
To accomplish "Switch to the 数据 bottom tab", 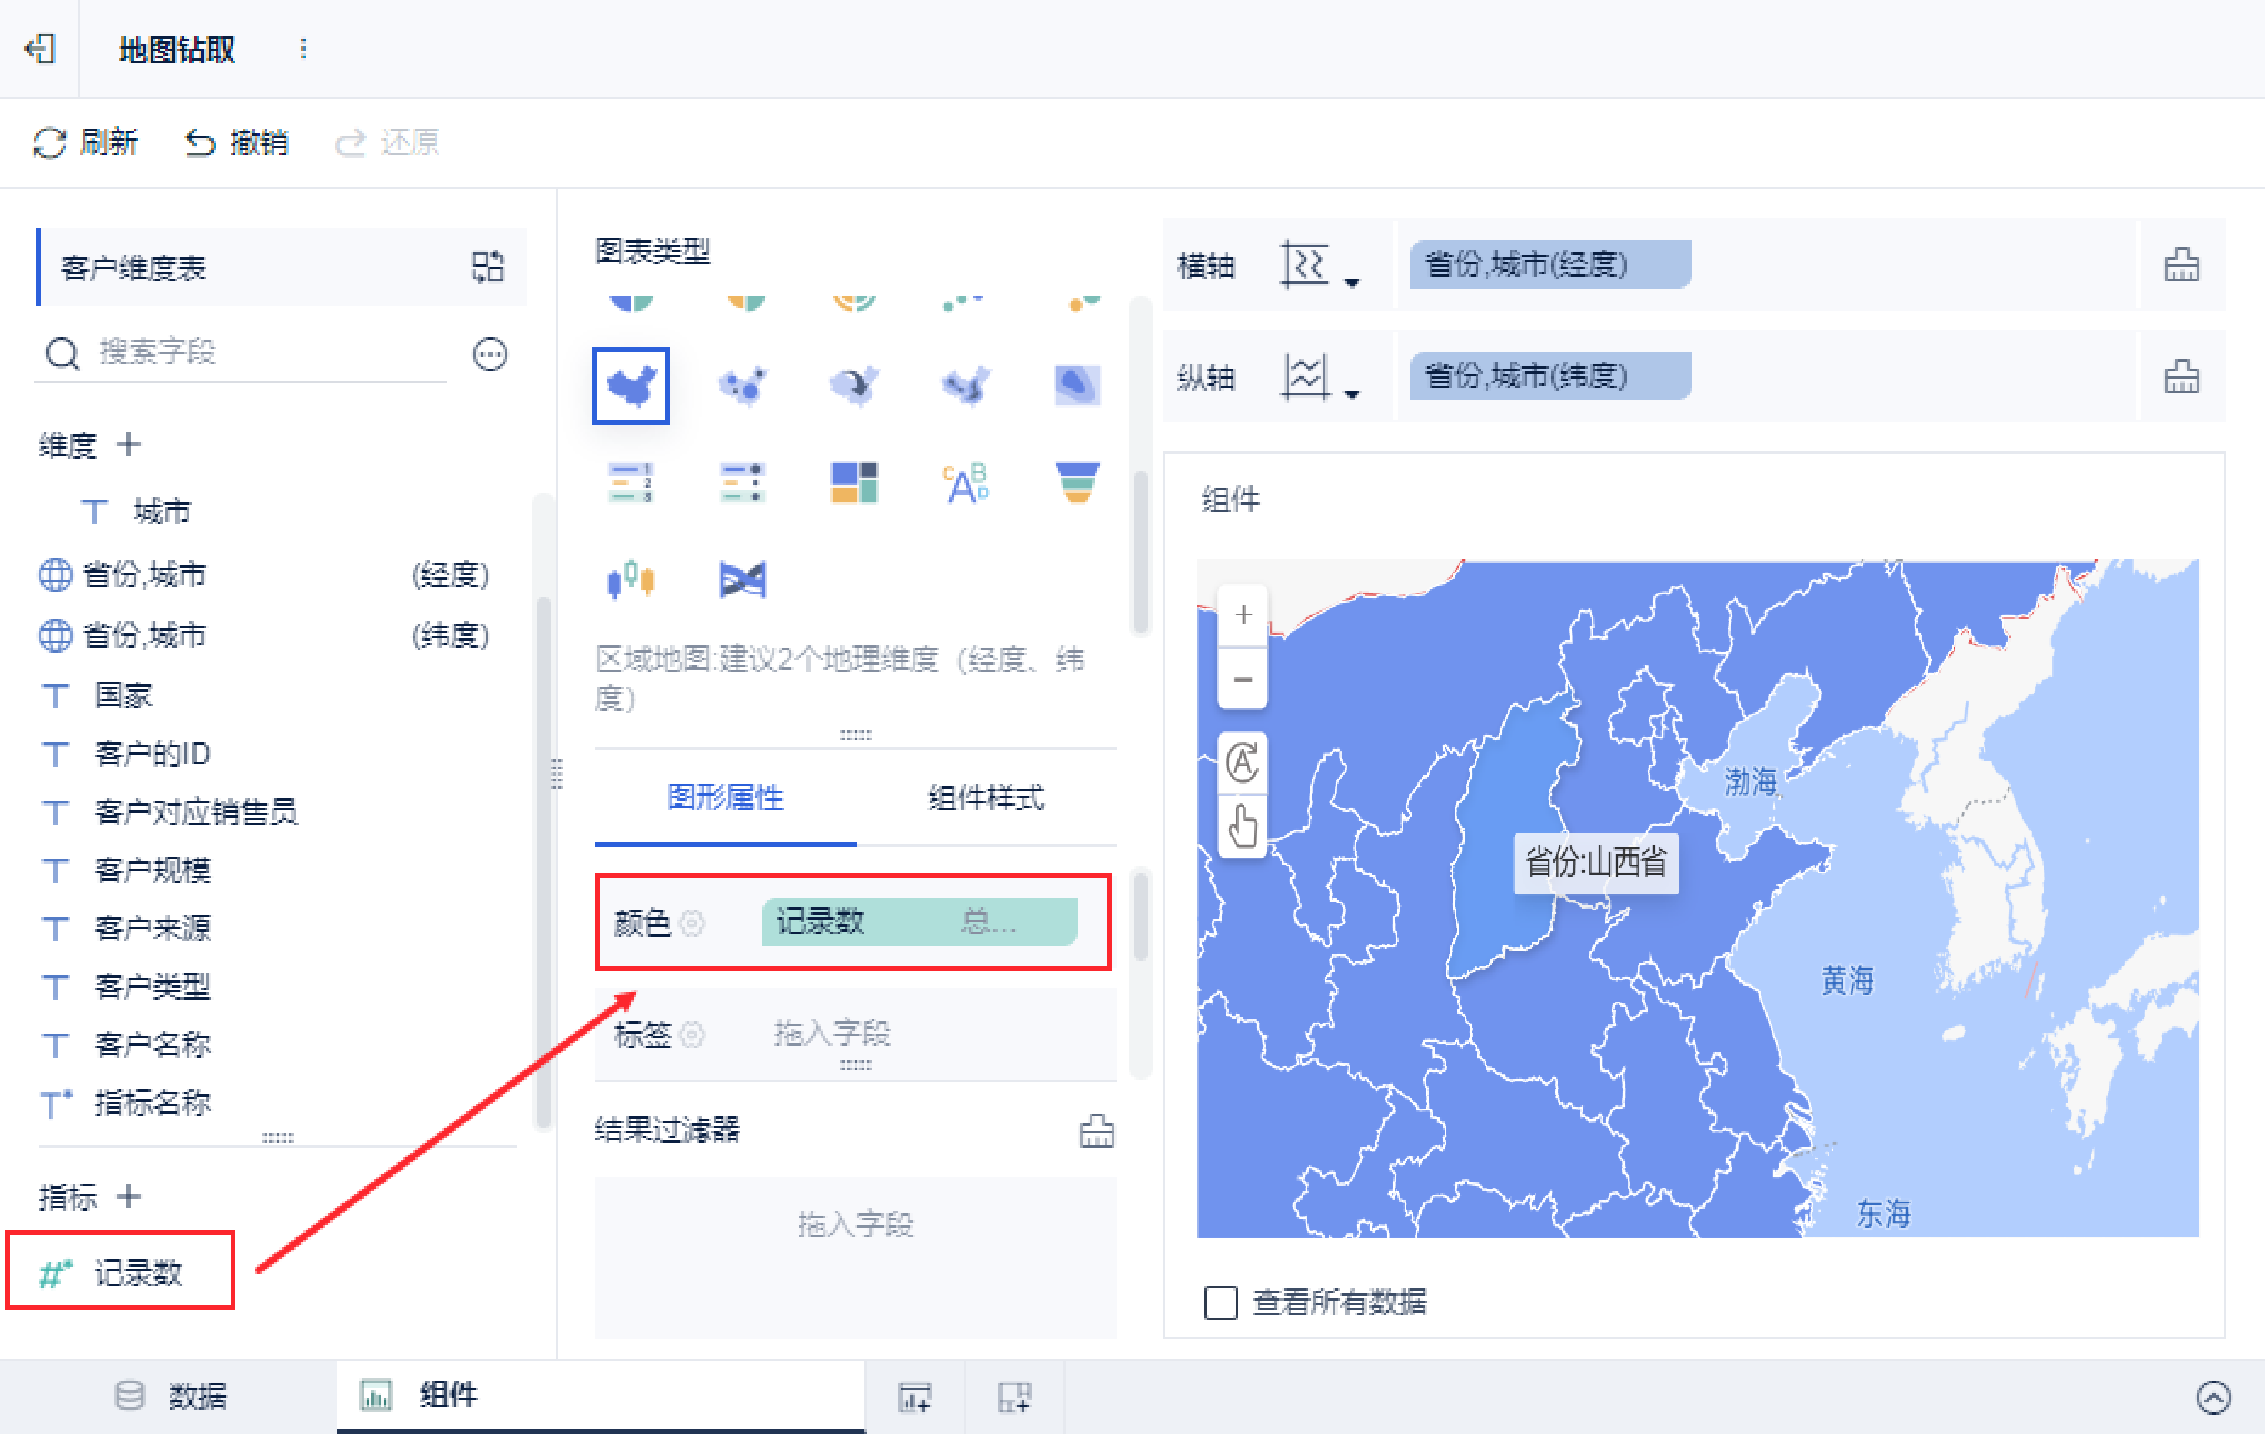I will pyautogui.click(x=172, y=1396).
